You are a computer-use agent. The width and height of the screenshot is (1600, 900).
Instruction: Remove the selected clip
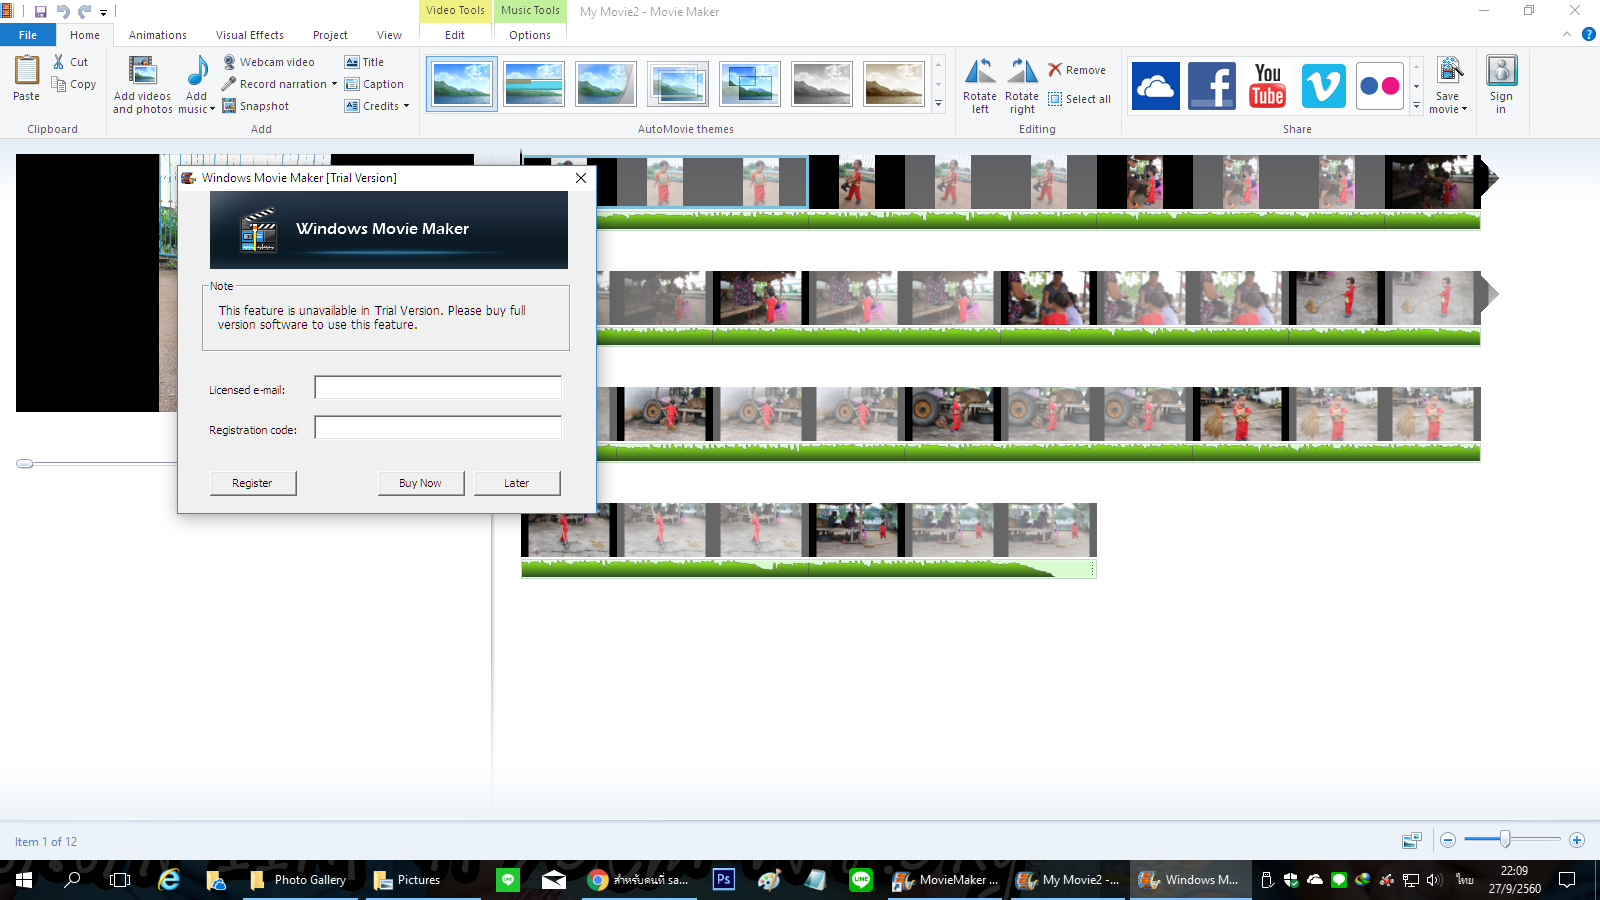coord(1077,70)
